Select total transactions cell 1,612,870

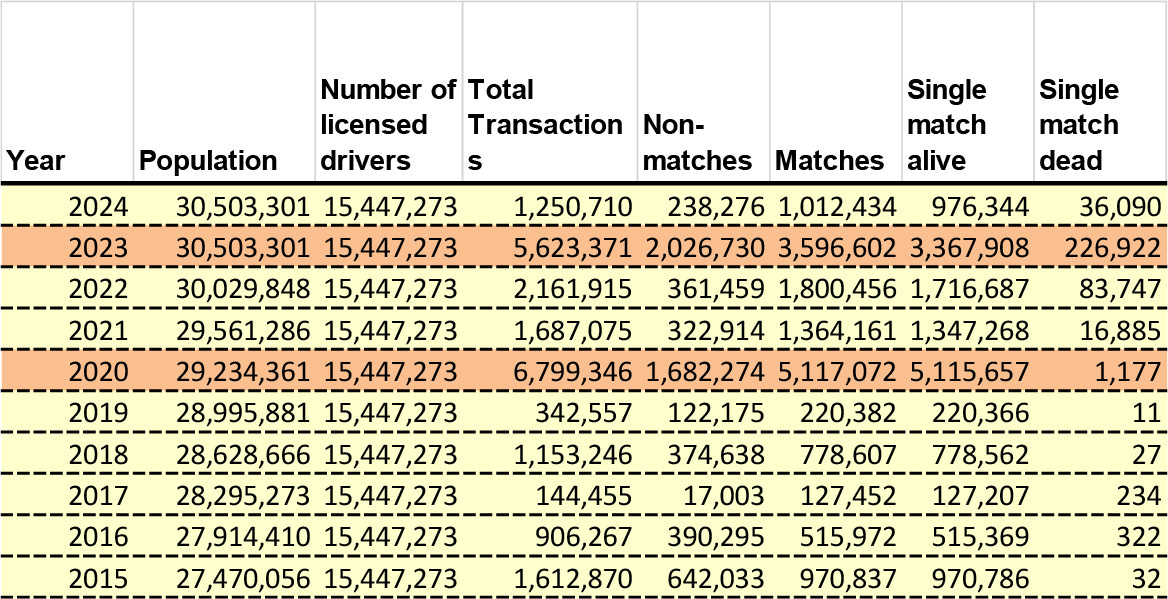572,577
